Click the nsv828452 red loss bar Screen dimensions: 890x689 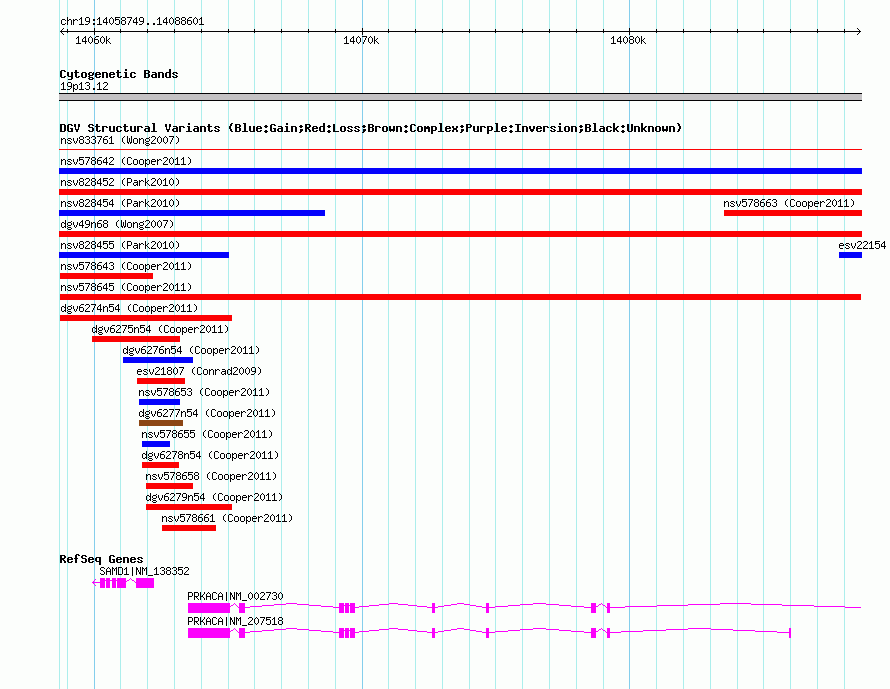click(460, 192)
